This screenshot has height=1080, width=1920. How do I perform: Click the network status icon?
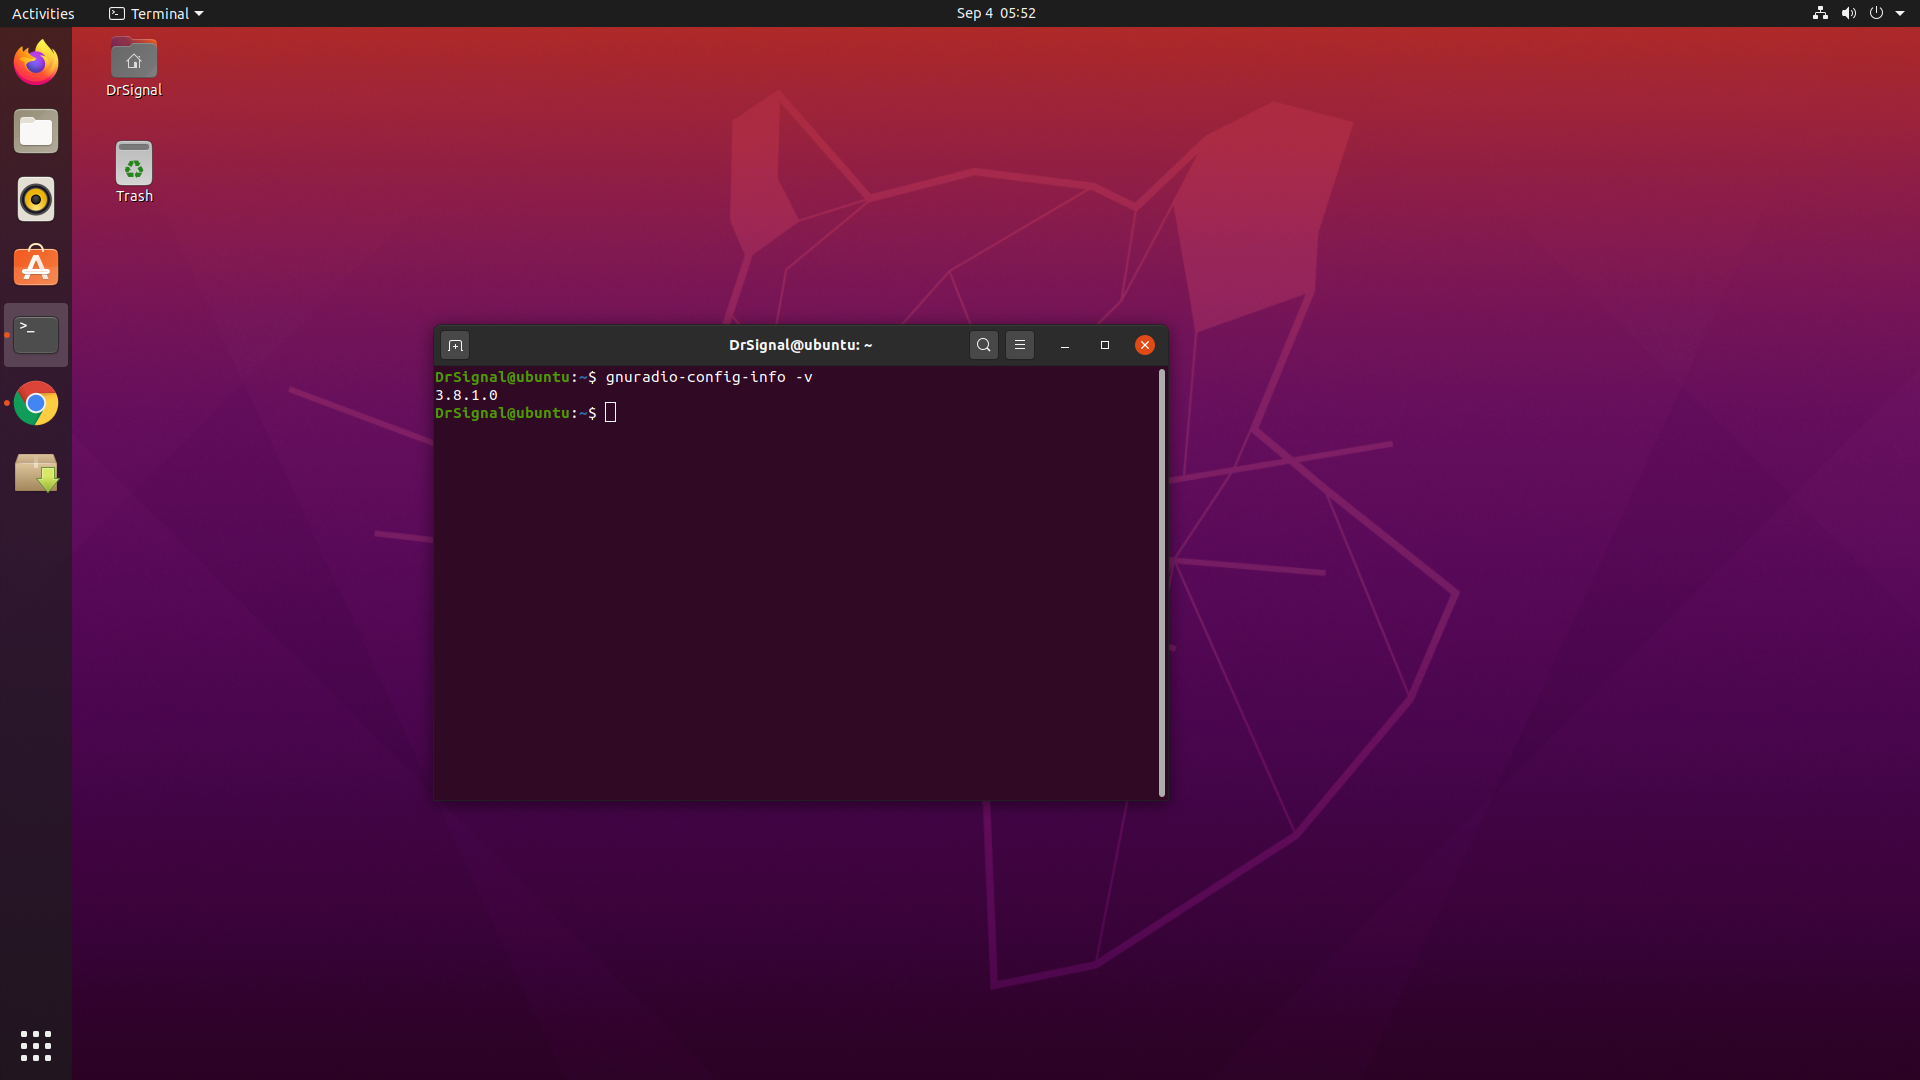1820,13
